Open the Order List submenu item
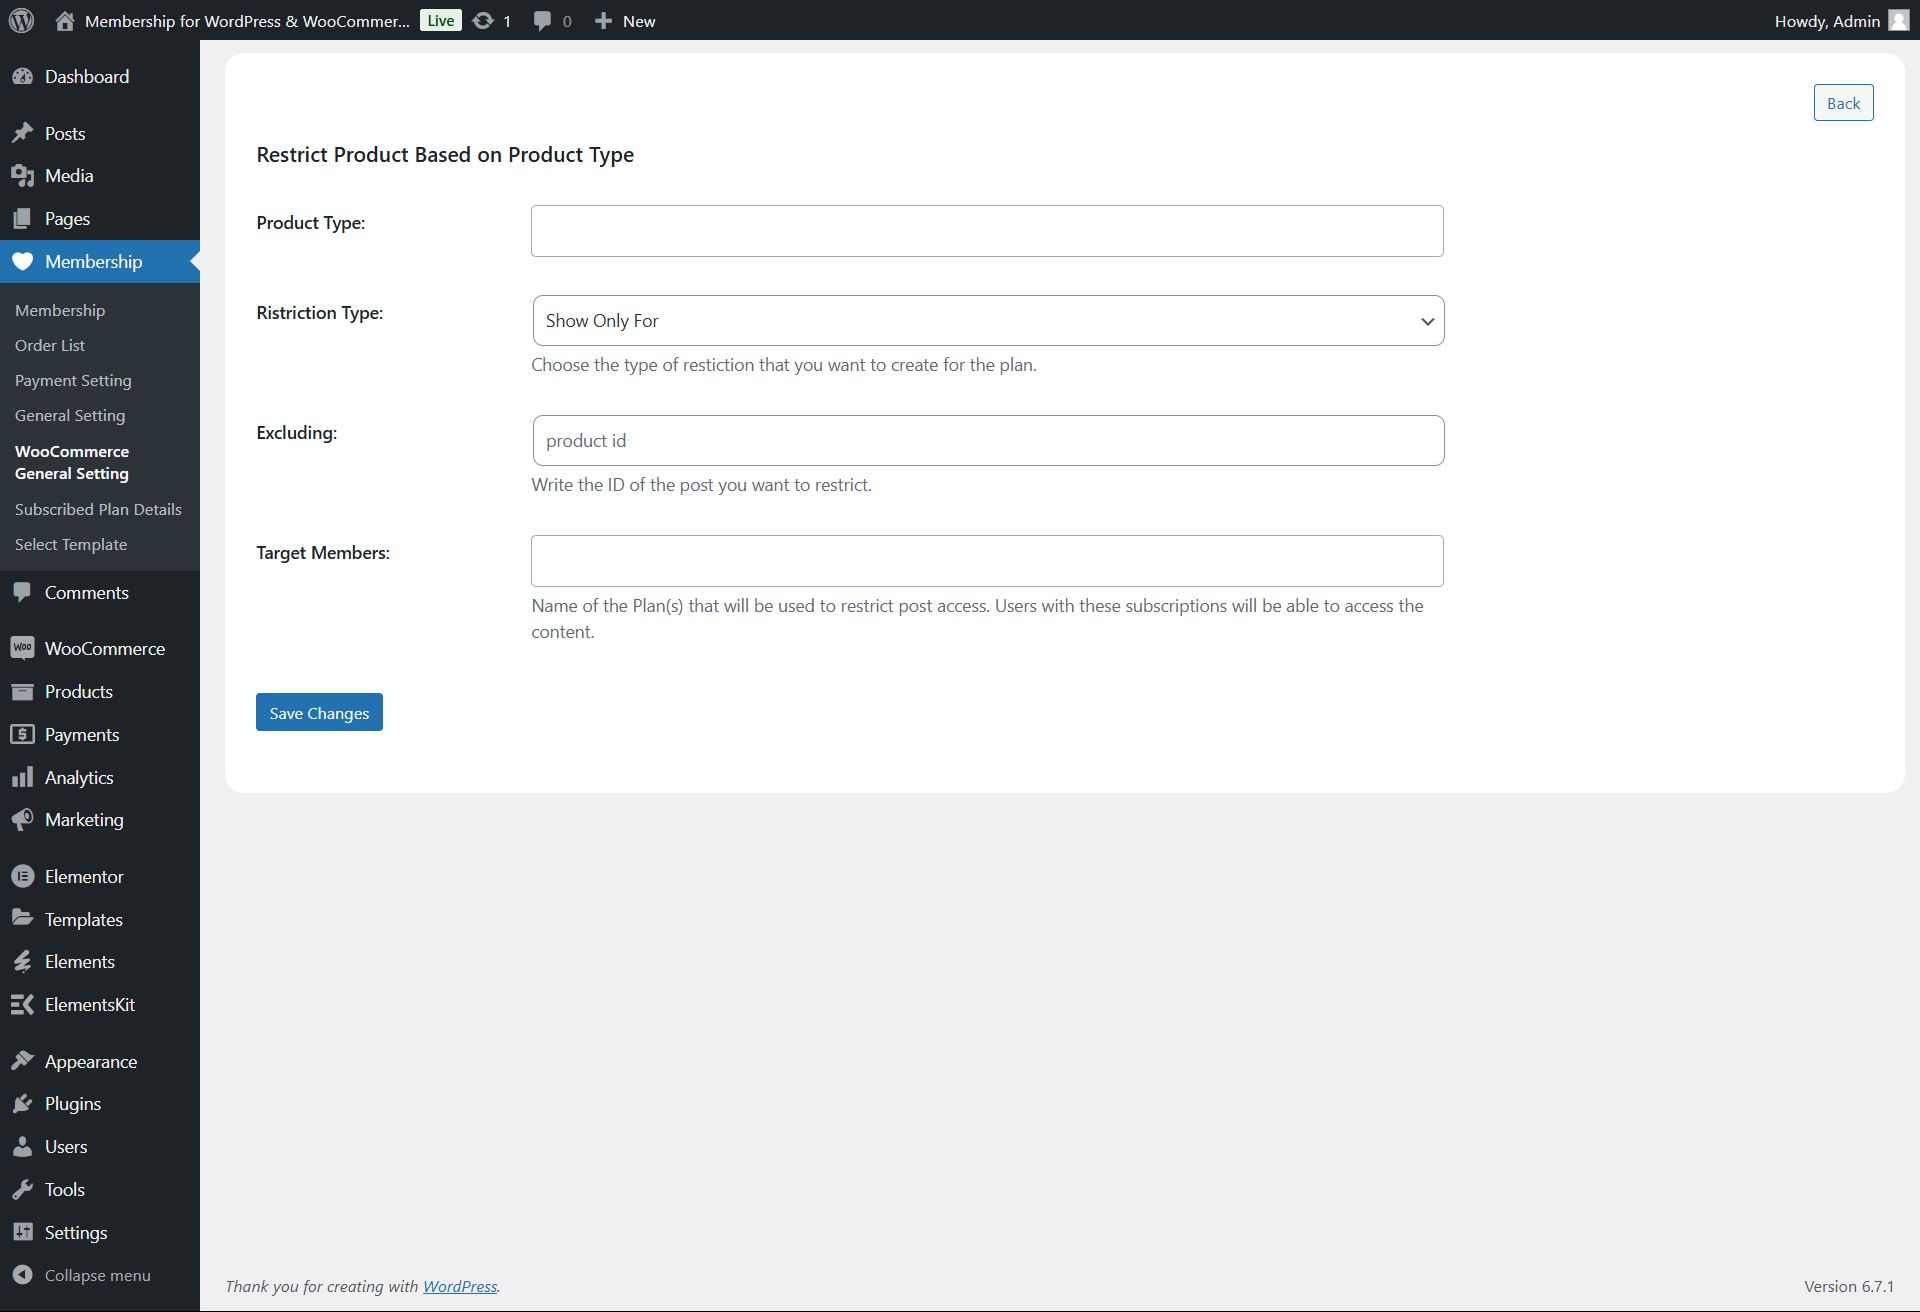Viewport: 1920px width, 1312px height. pos(50,345)
